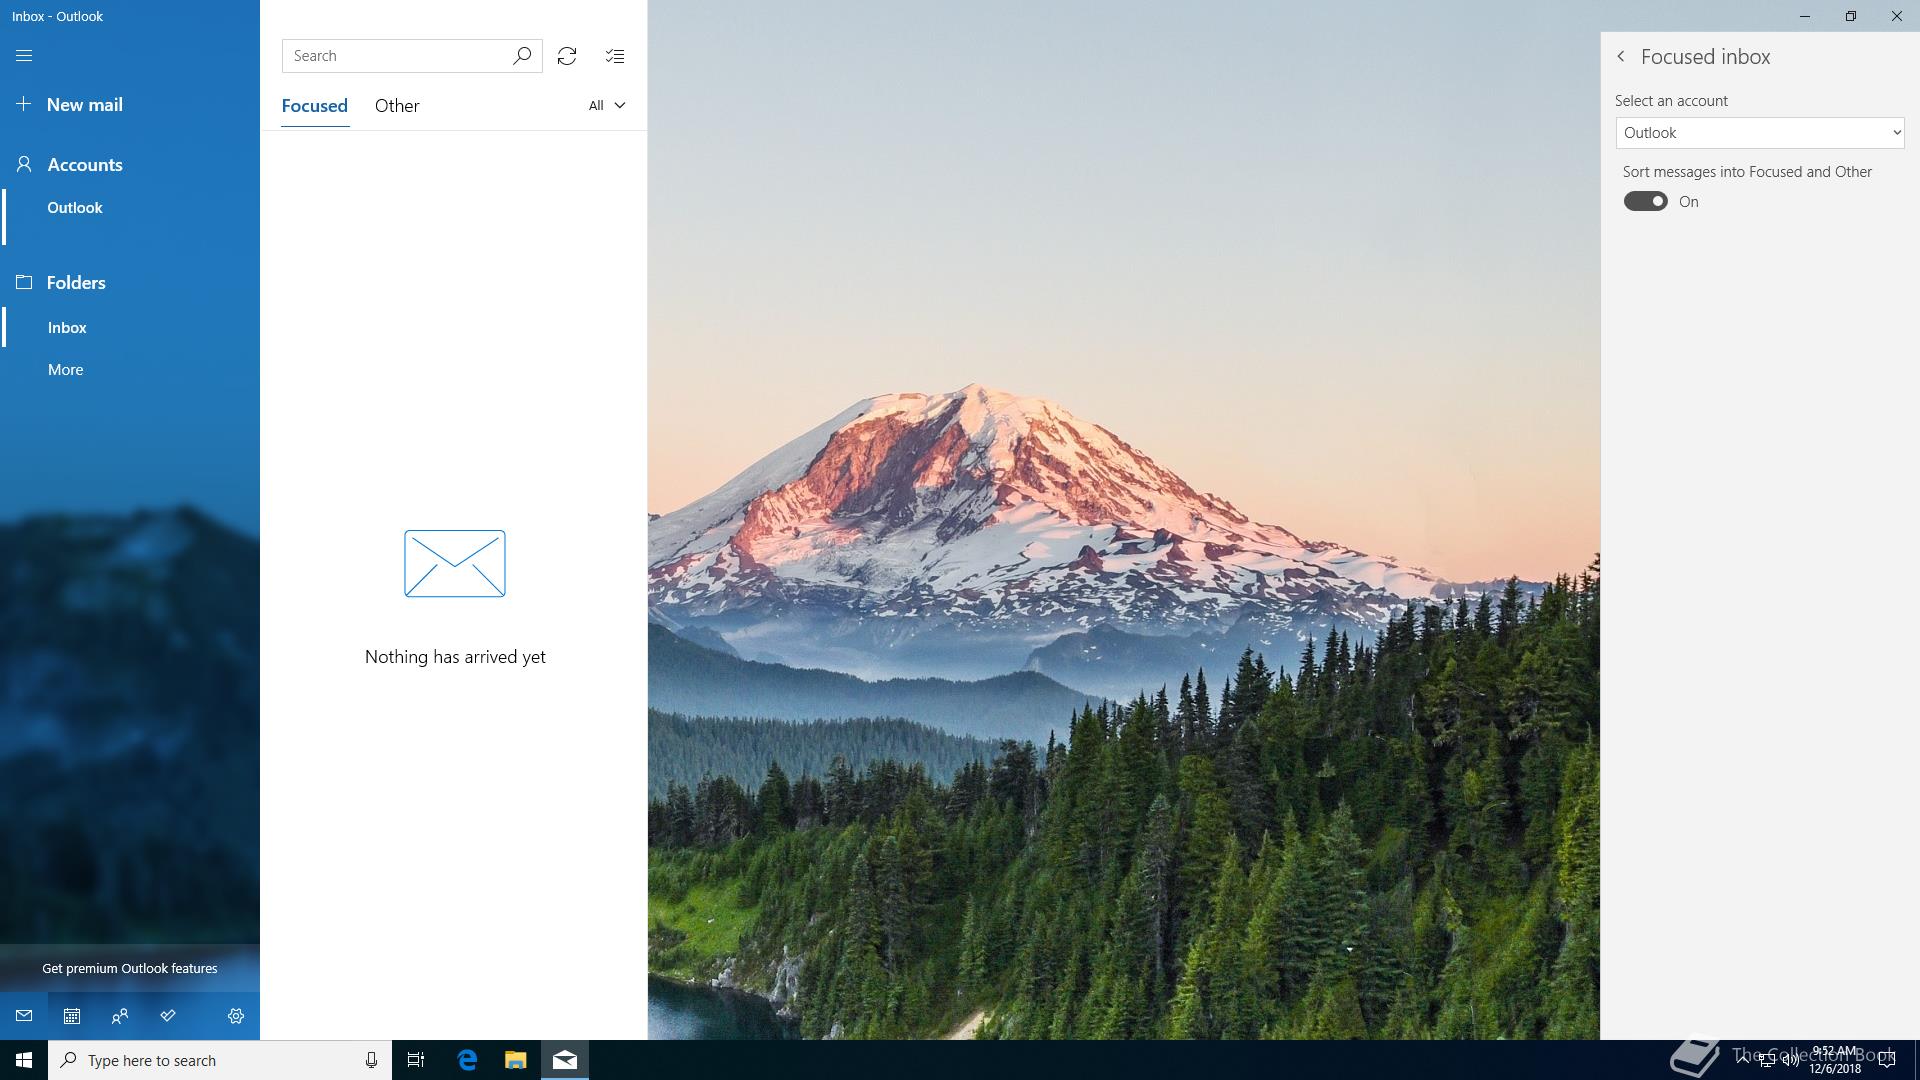1920x1080 pixels.
Task: Turn off Focused and Other sorting
Action: 1645,202
